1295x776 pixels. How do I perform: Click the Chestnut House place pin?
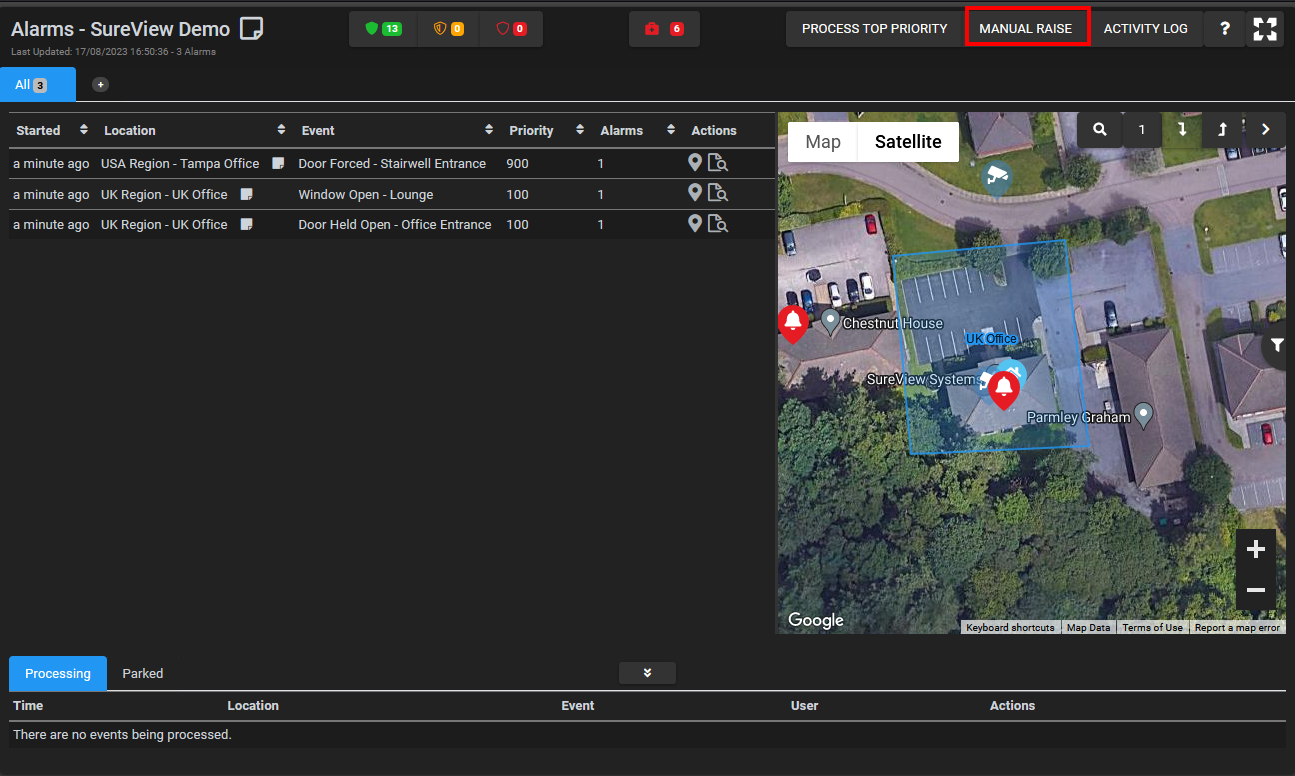830,322
